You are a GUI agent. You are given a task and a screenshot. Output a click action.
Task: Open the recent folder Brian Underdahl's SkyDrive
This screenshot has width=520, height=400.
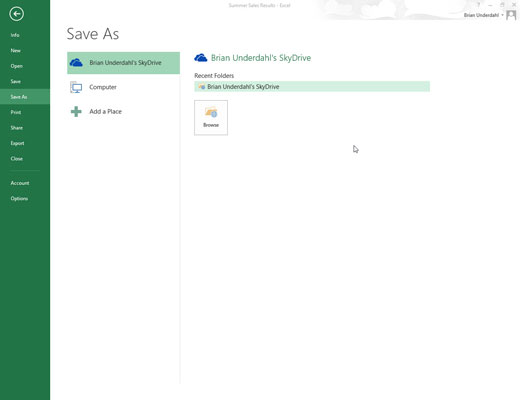click(x=312, y=87)
